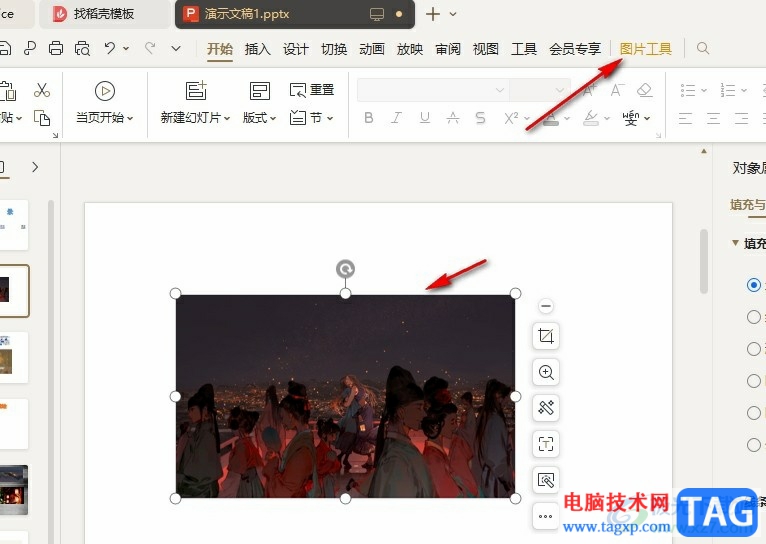Click the print icon in quick toolbar
The height and width of the screenshot is (544, 766).
(56, 48)
